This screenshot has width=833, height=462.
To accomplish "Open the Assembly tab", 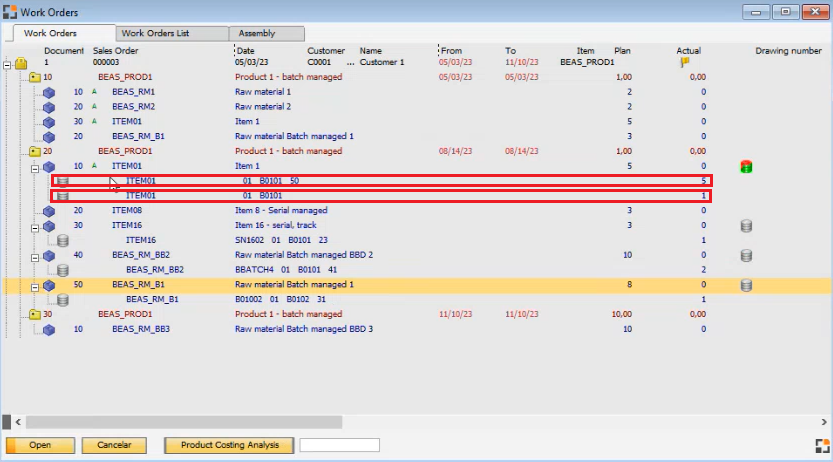I will pyautogui.click(x=257, y=33).
